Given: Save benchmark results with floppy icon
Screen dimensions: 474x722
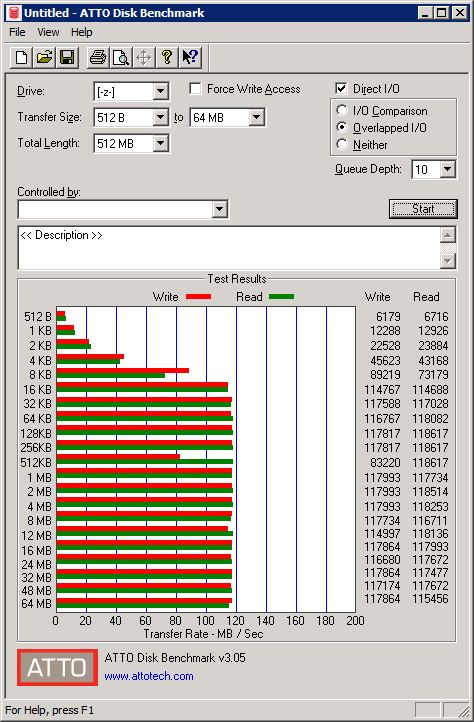Looking at the screenshot, I should tap(67, 58).
